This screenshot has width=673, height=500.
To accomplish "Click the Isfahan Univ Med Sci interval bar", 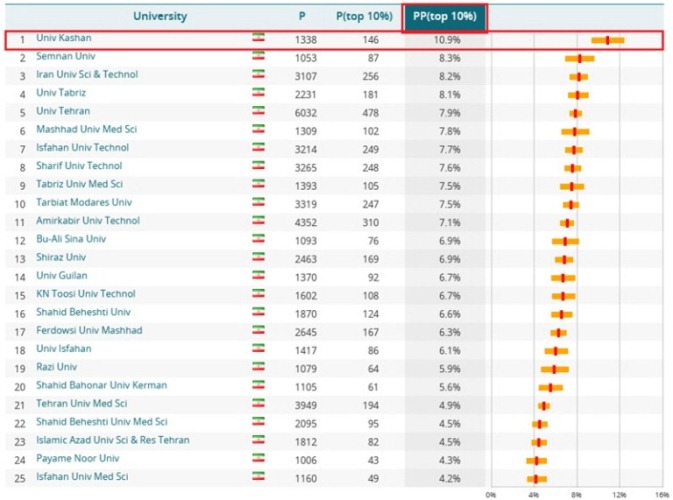I will (x=537, y=479).
